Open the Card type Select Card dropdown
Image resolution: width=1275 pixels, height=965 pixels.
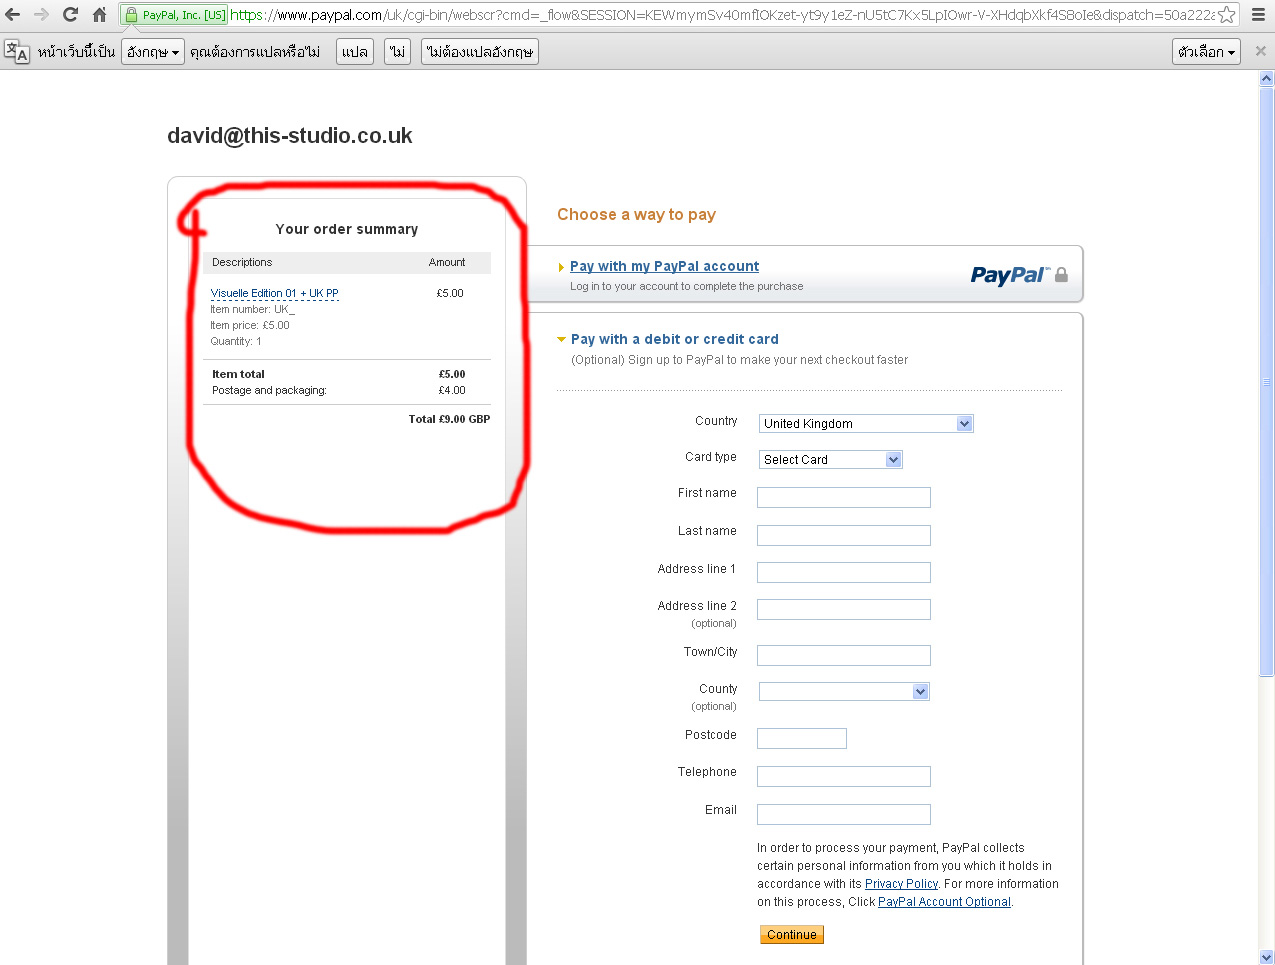tap(831, 460)
